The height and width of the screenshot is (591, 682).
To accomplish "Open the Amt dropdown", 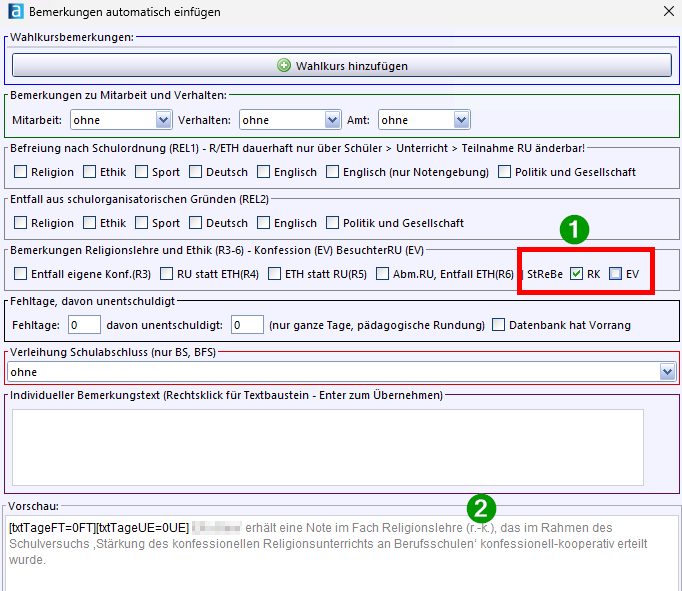I will (x=461, y=120).
